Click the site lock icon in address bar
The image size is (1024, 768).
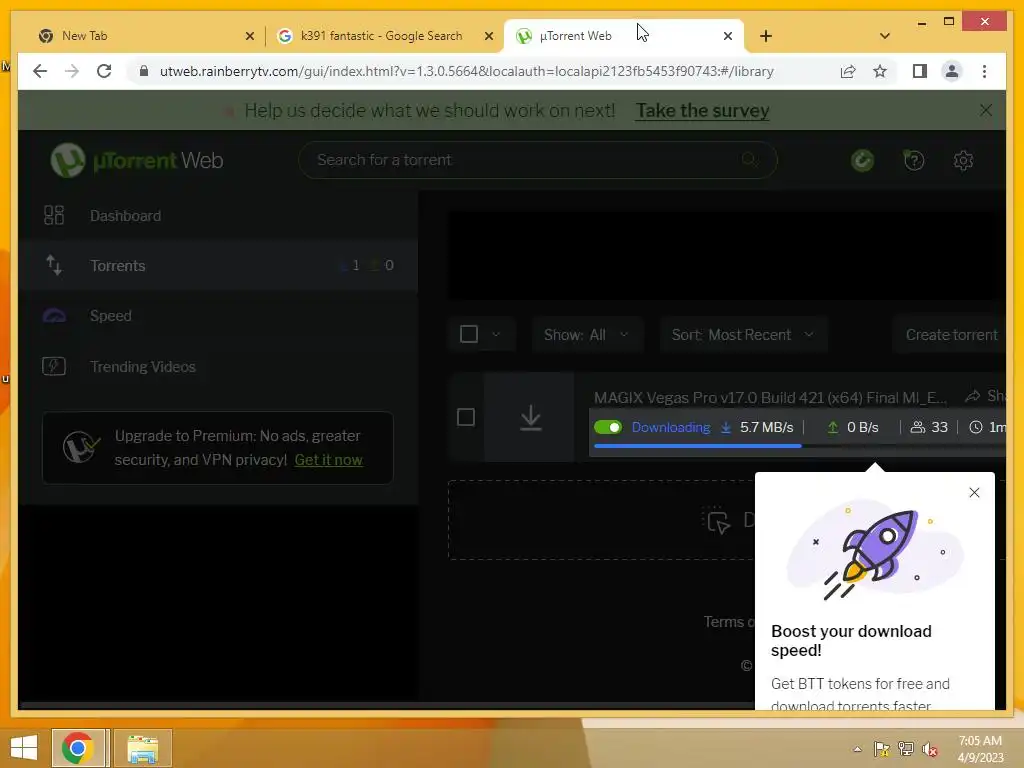point(144,71)
